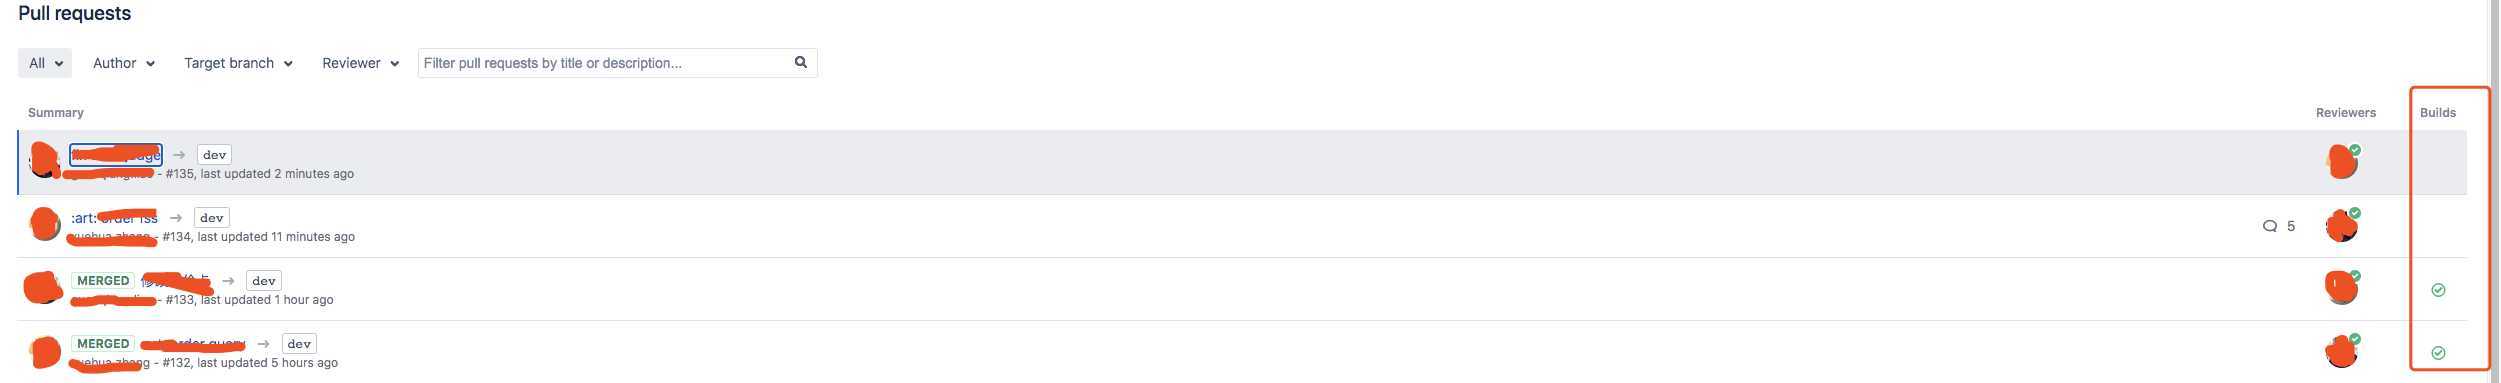Click the MERGED label on PR #132

[x=103, y=343]
